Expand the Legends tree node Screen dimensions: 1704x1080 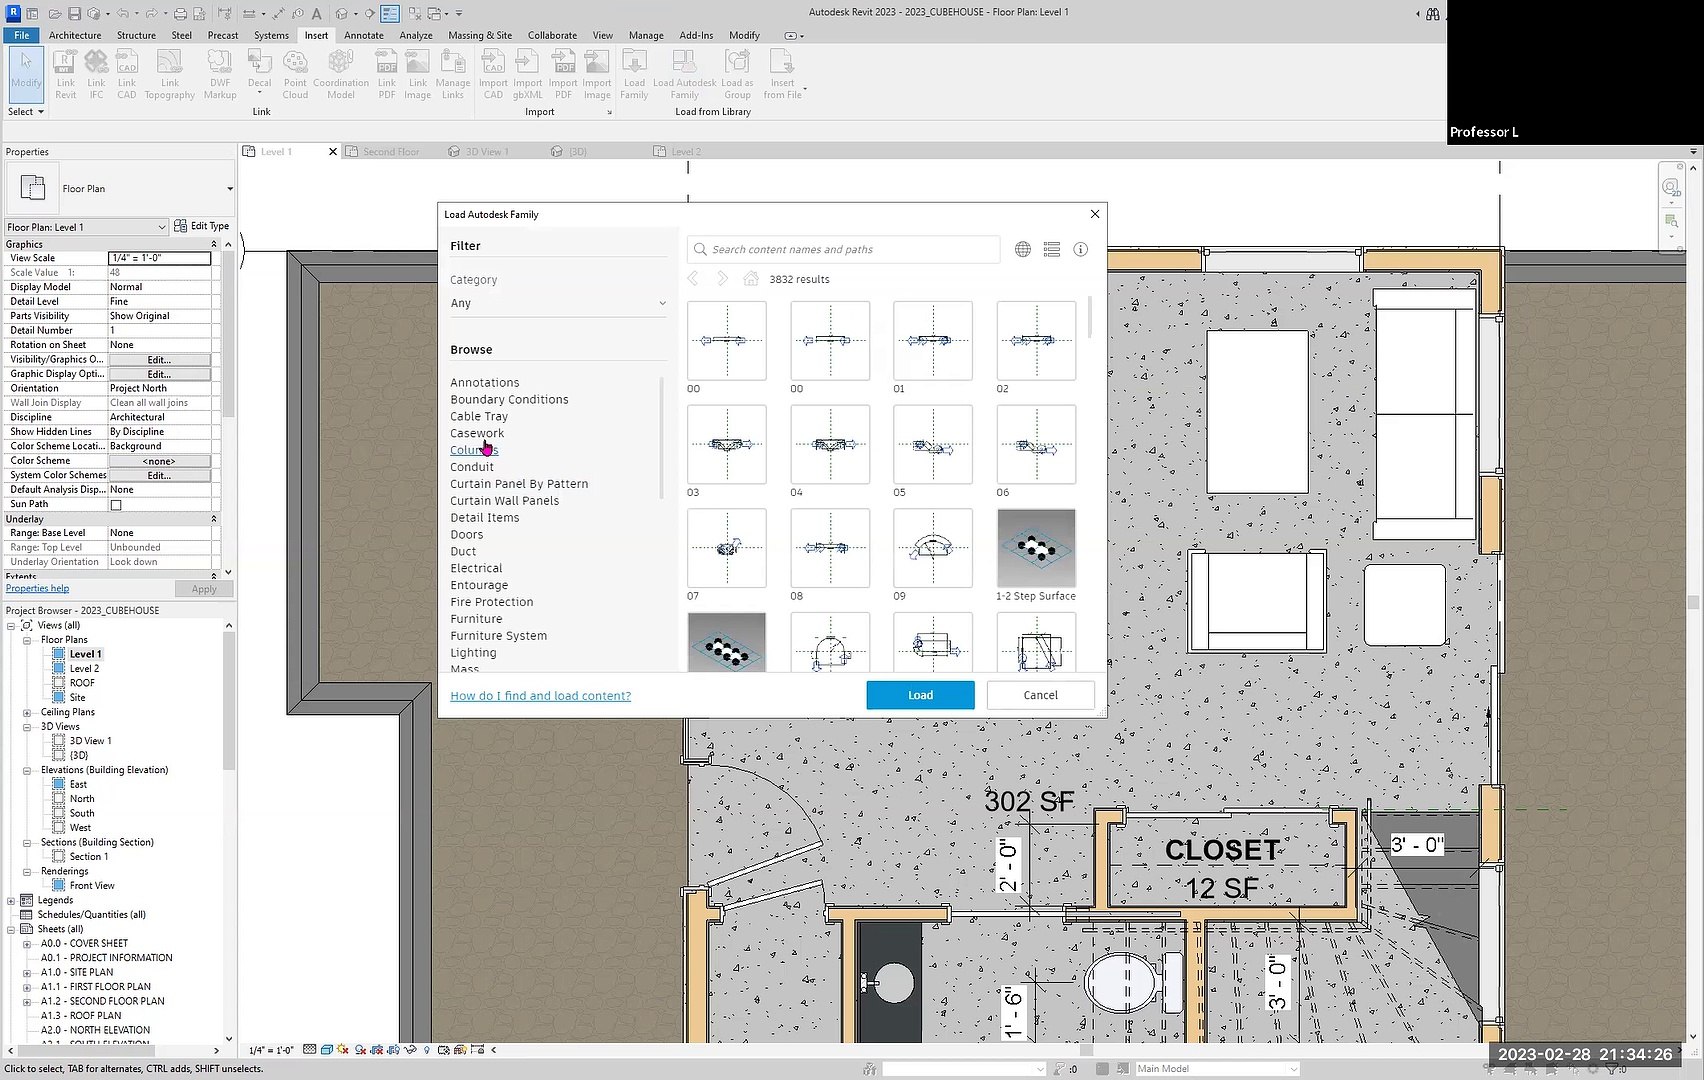pos(12,901)
